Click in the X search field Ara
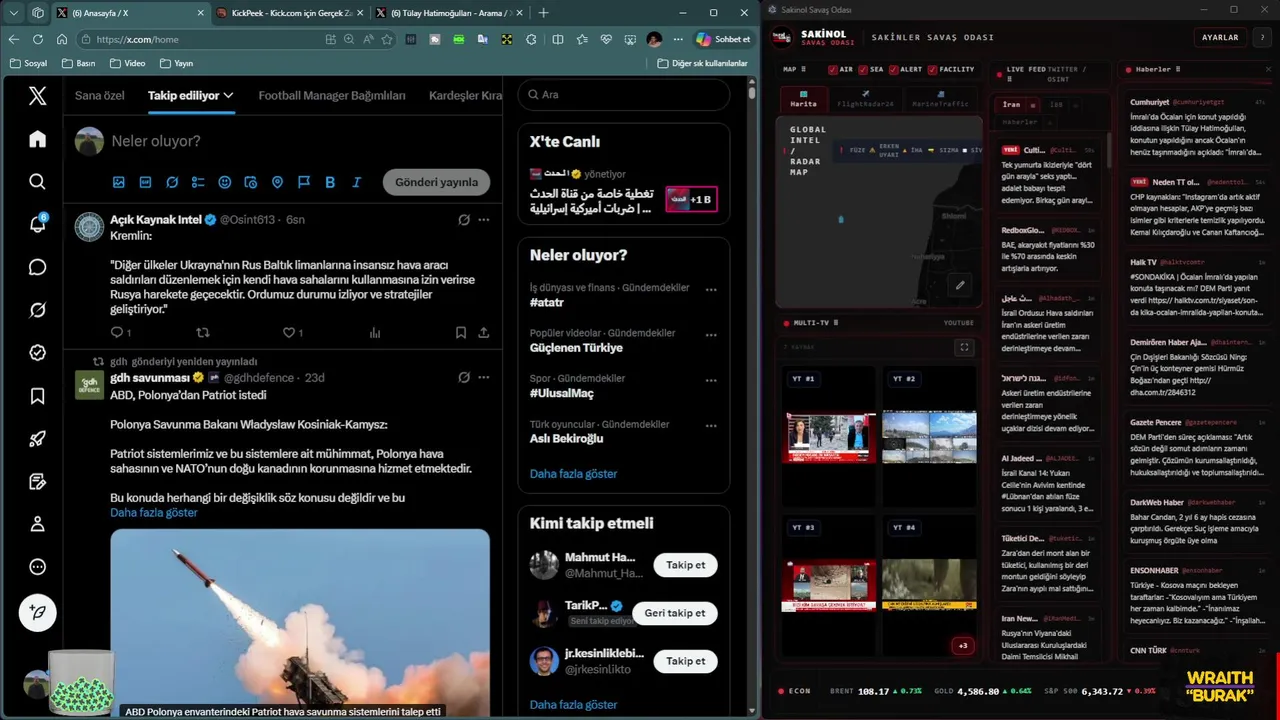Screen dimensions: 1280x720 [x=624, y=94]
